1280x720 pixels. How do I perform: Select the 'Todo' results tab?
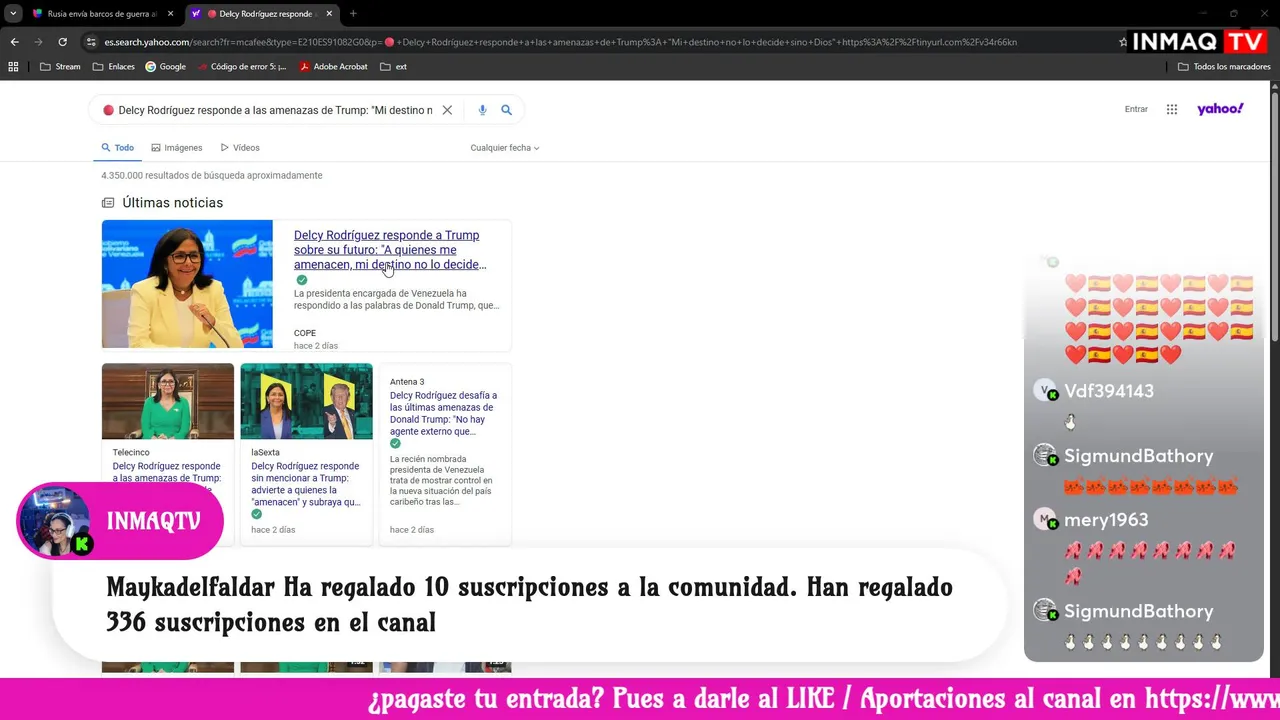pos(117,148)
